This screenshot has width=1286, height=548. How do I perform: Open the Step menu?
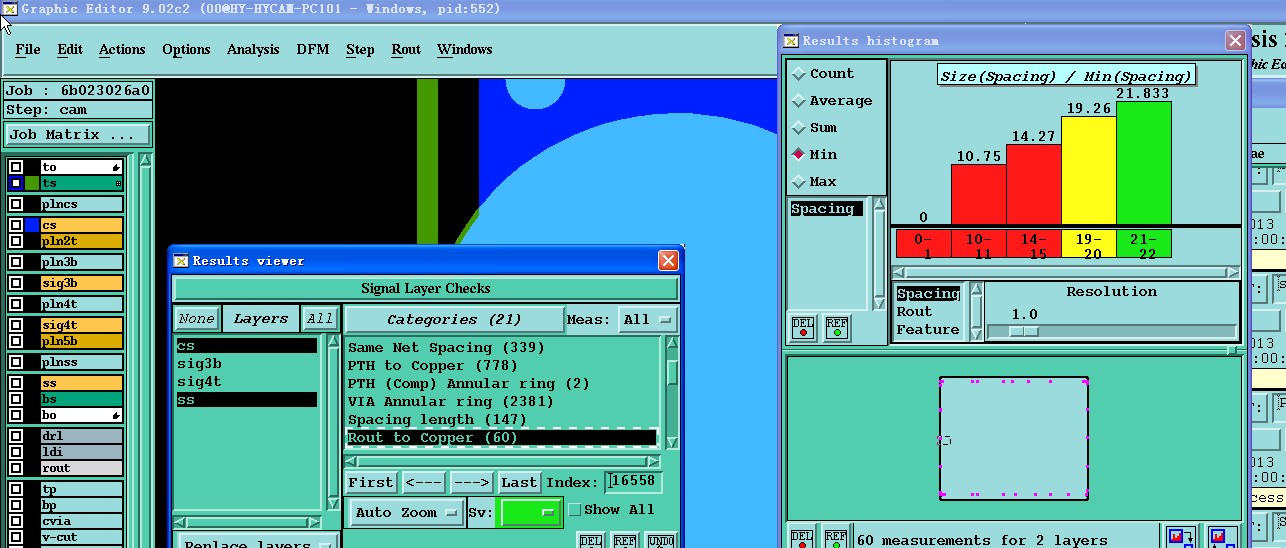pos(360,50)
